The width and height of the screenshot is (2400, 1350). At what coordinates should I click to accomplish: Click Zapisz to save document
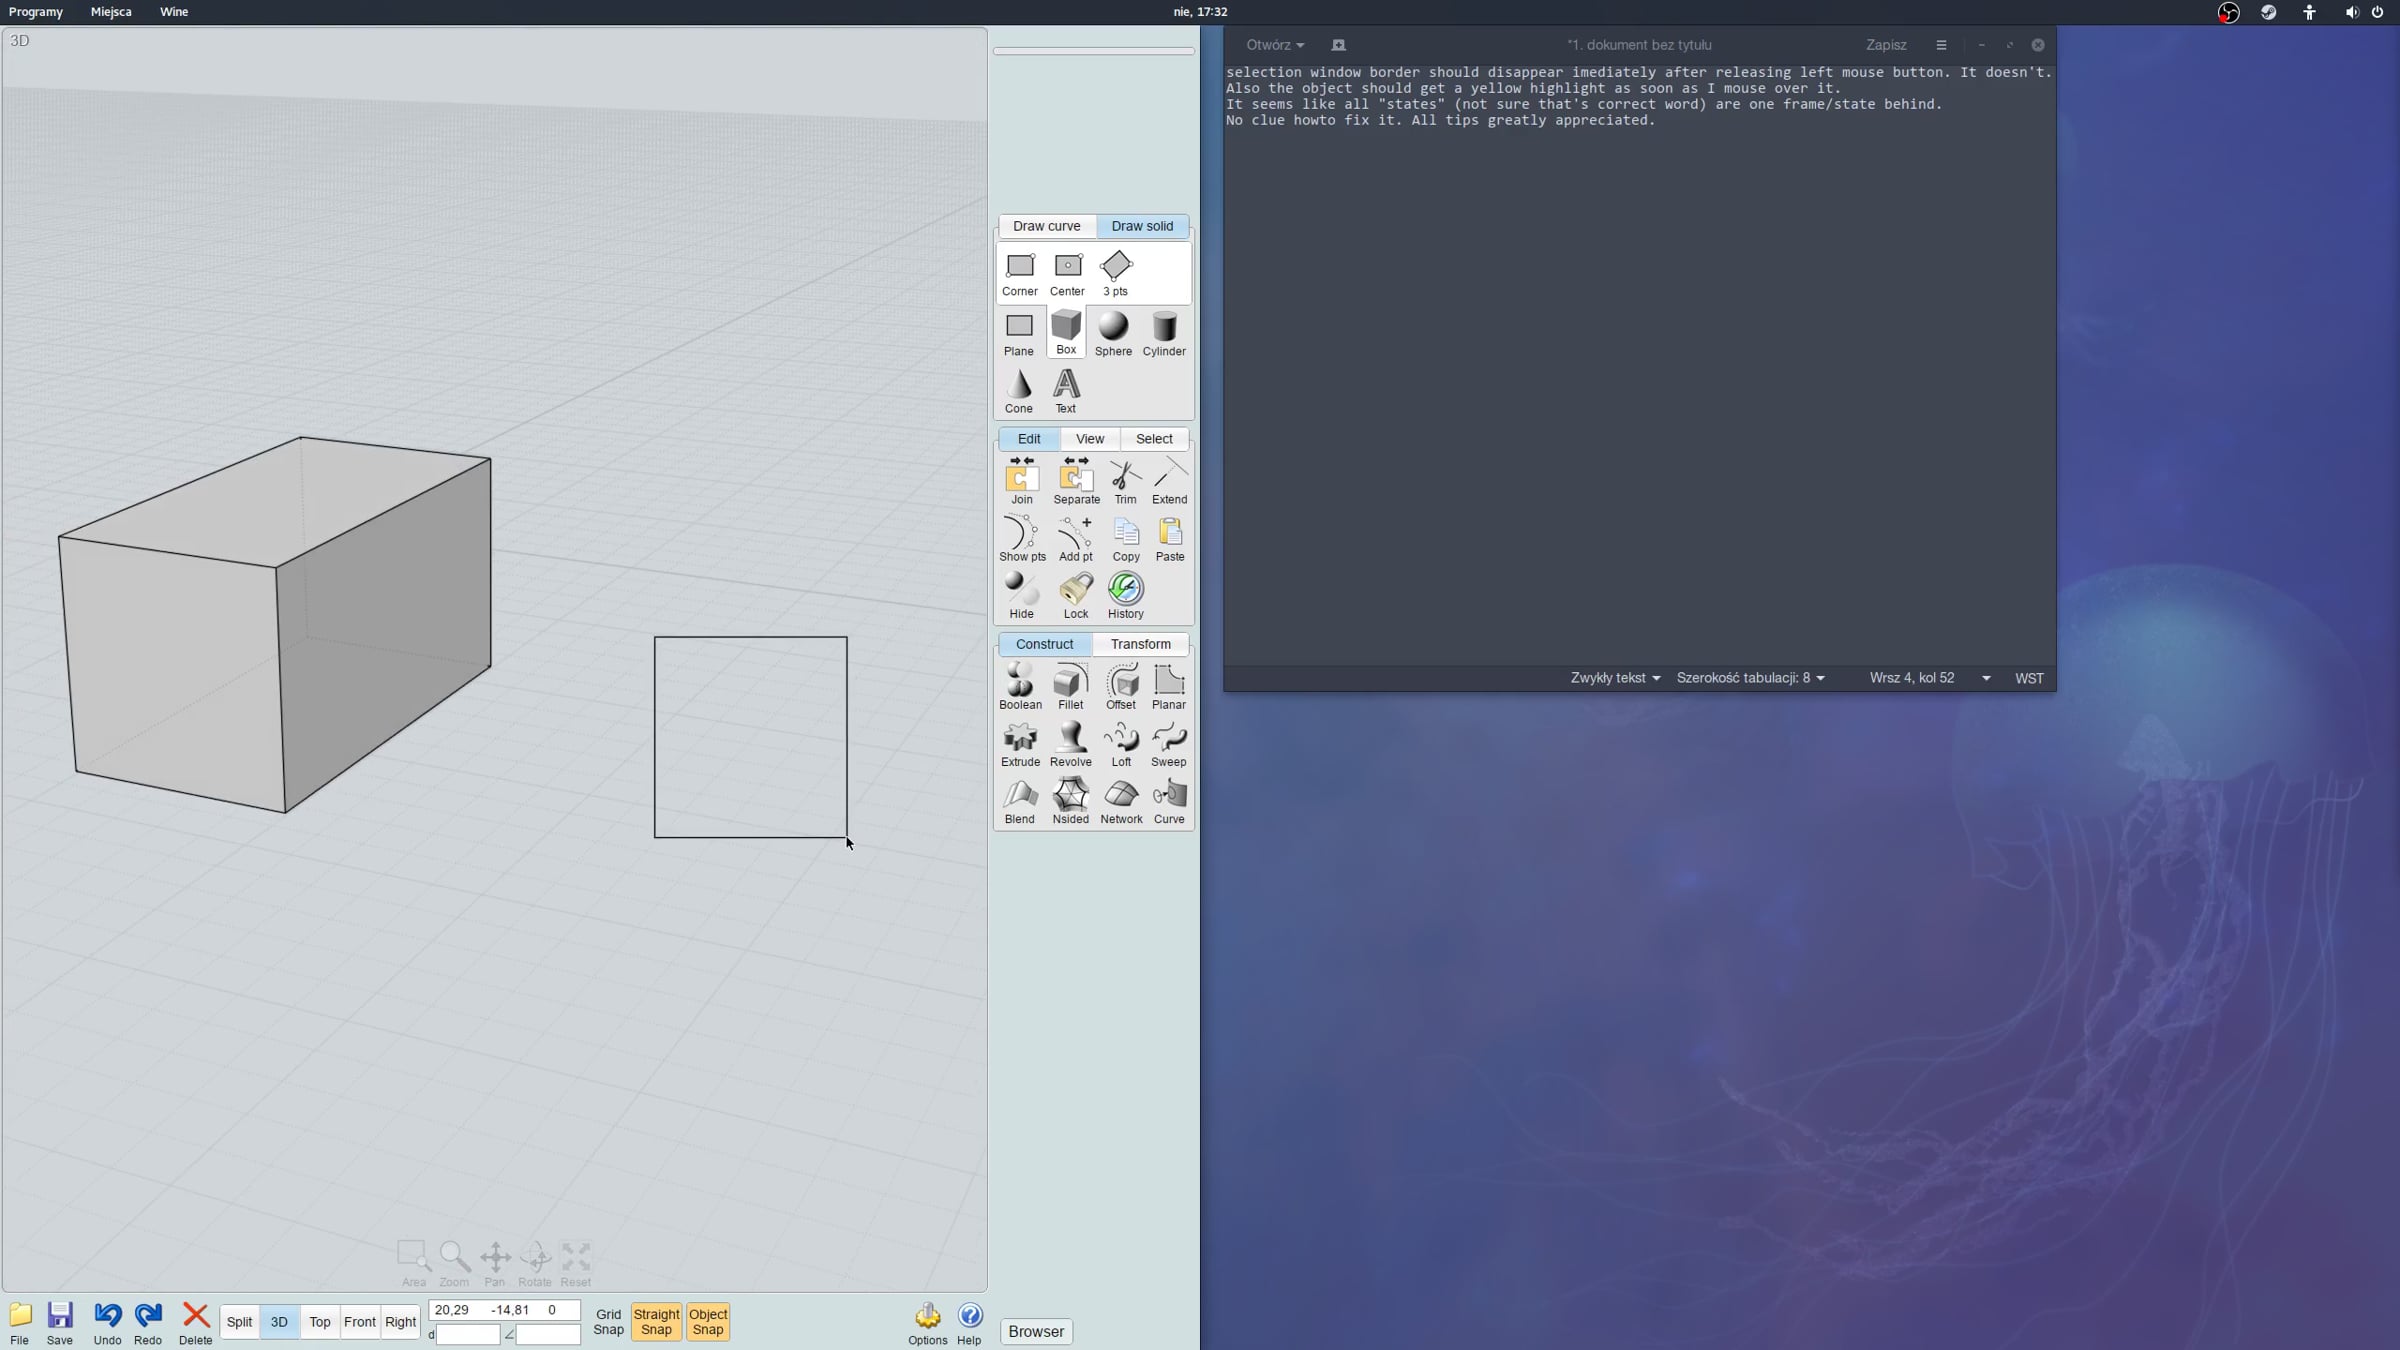point(1885,45)
